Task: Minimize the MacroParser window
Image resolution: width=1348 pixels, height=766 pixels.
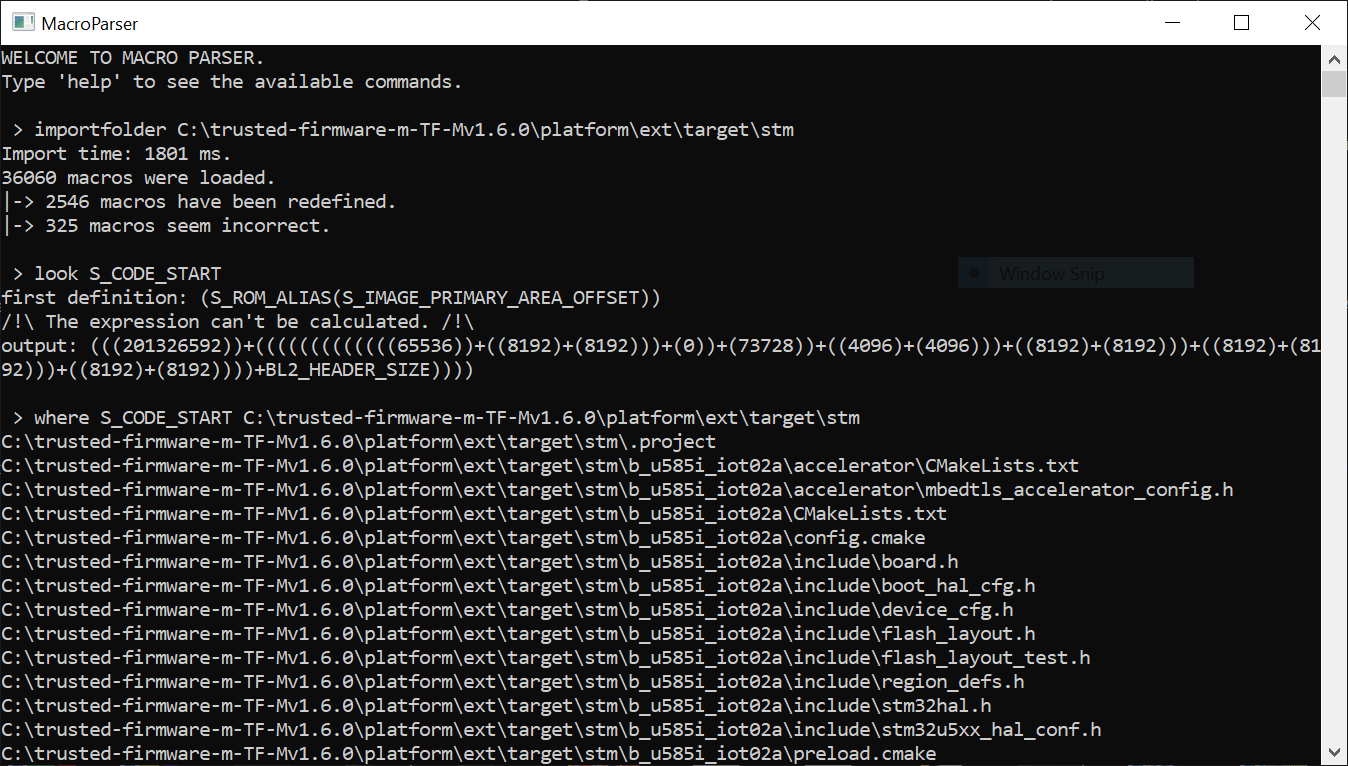Action: coord(1171,22)
